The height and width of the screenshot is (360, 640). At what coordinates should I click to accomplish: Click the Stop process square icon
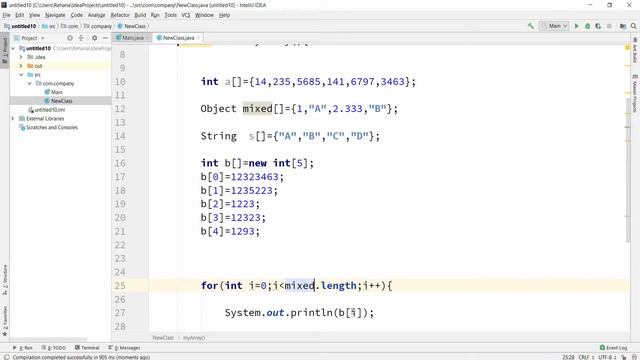click(609, 26)
